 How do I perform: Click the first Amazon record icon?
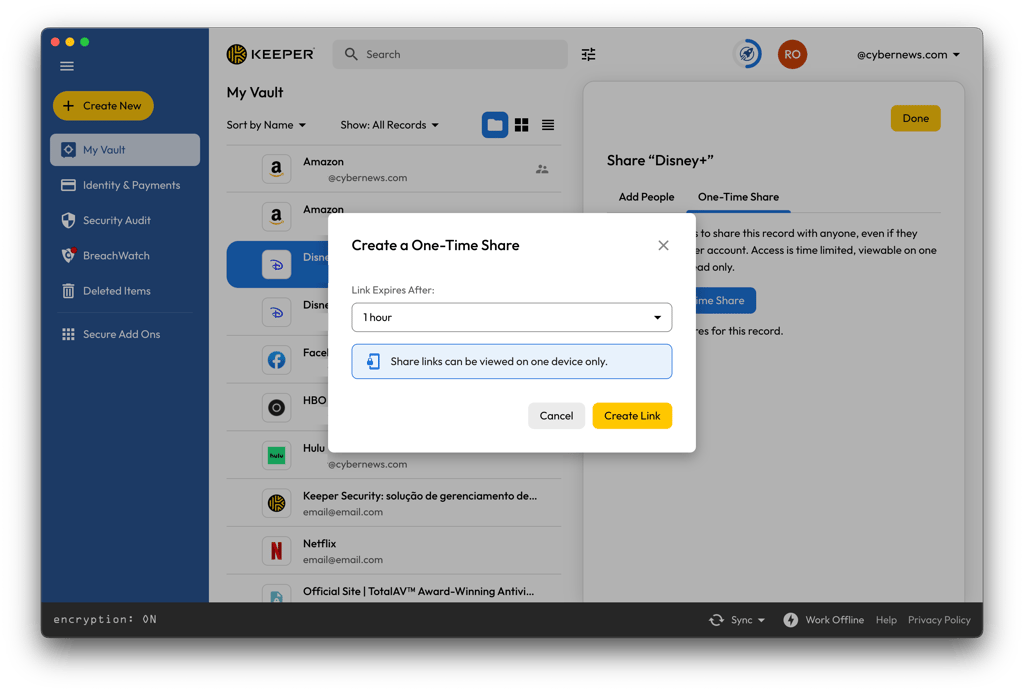(x=276, y=169)
